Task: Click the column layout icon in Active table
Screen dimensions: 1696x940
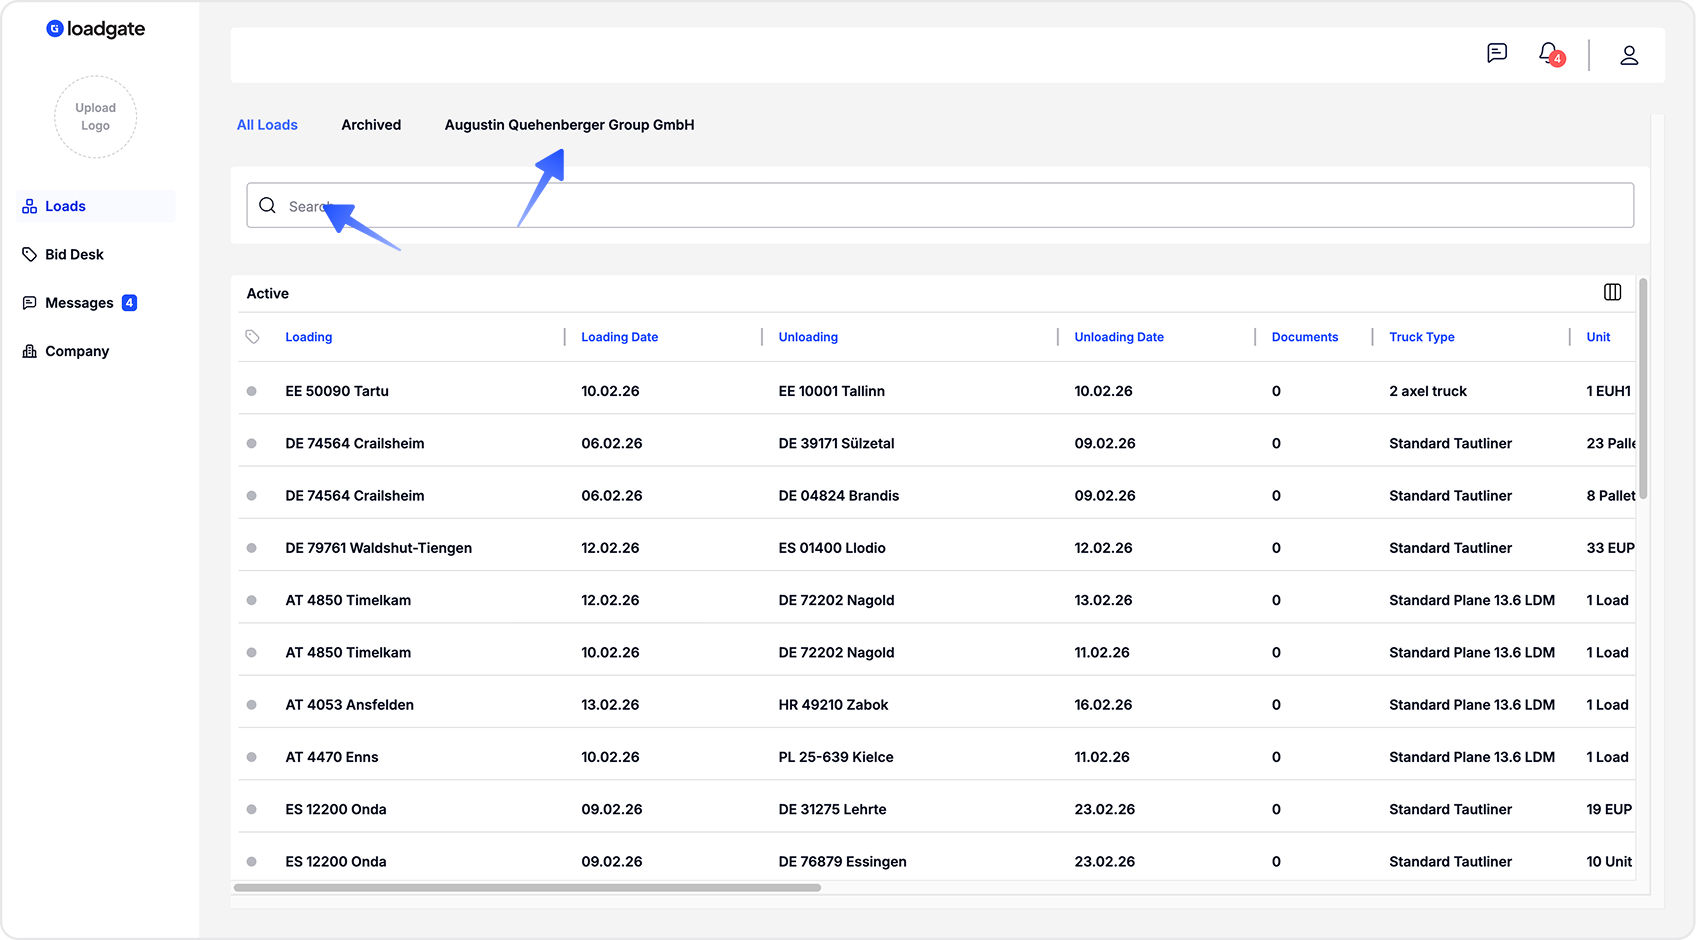Action: [1612, 292]
